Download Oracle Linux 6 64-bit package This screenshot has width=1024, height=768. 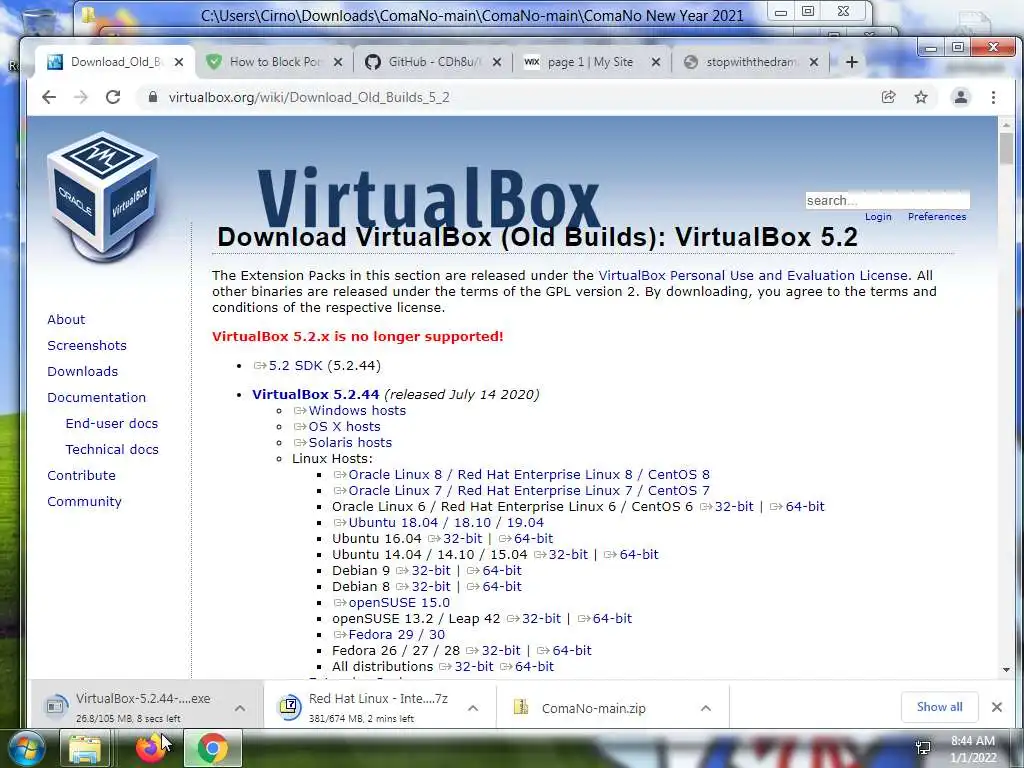pos(797,507)
